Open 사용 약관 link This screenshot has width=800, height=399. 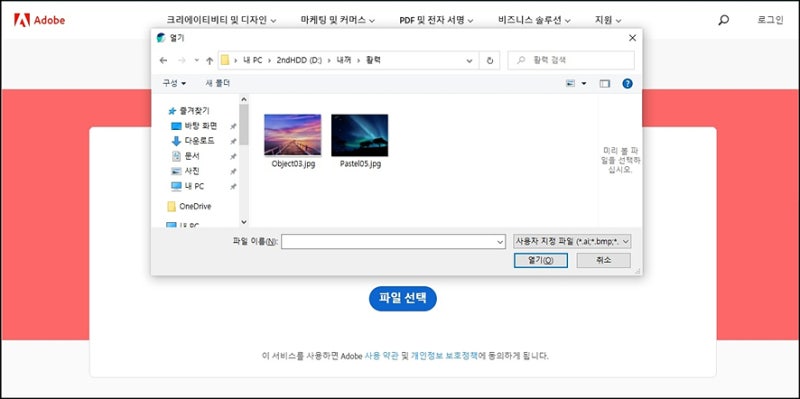point(383,356)
